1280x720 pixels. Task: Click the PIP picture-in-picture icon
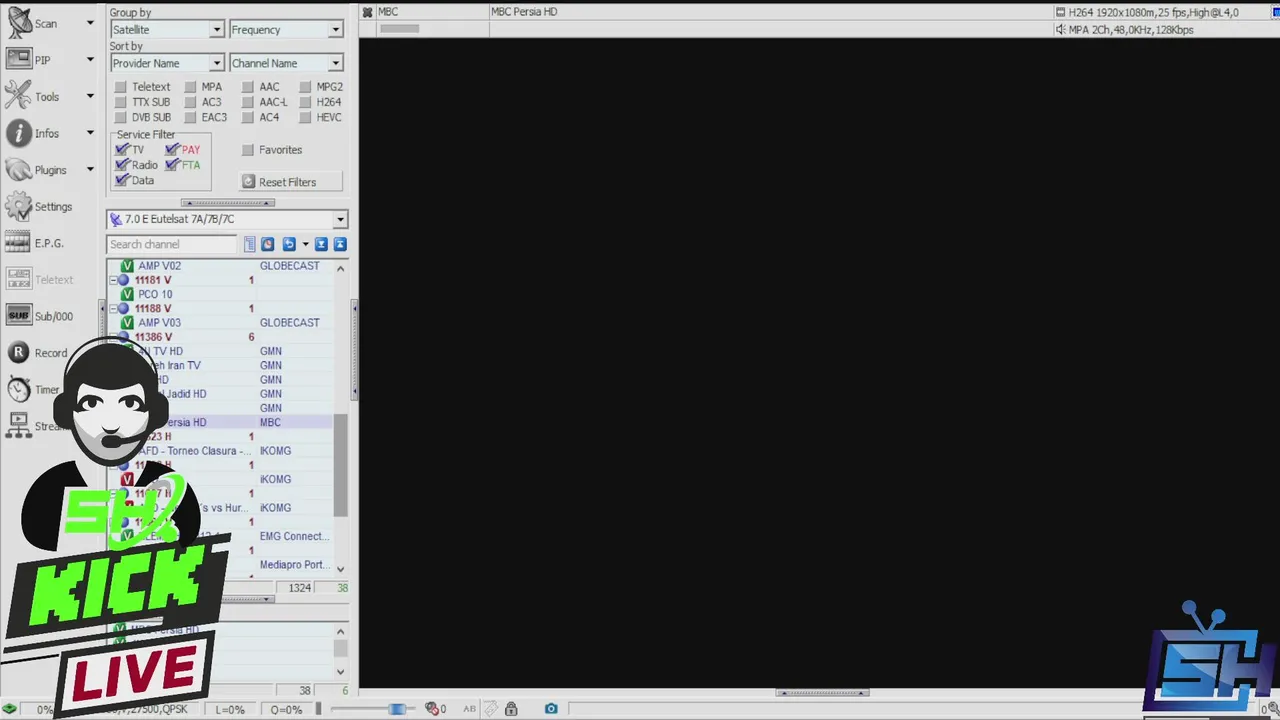tap(19, 60)
